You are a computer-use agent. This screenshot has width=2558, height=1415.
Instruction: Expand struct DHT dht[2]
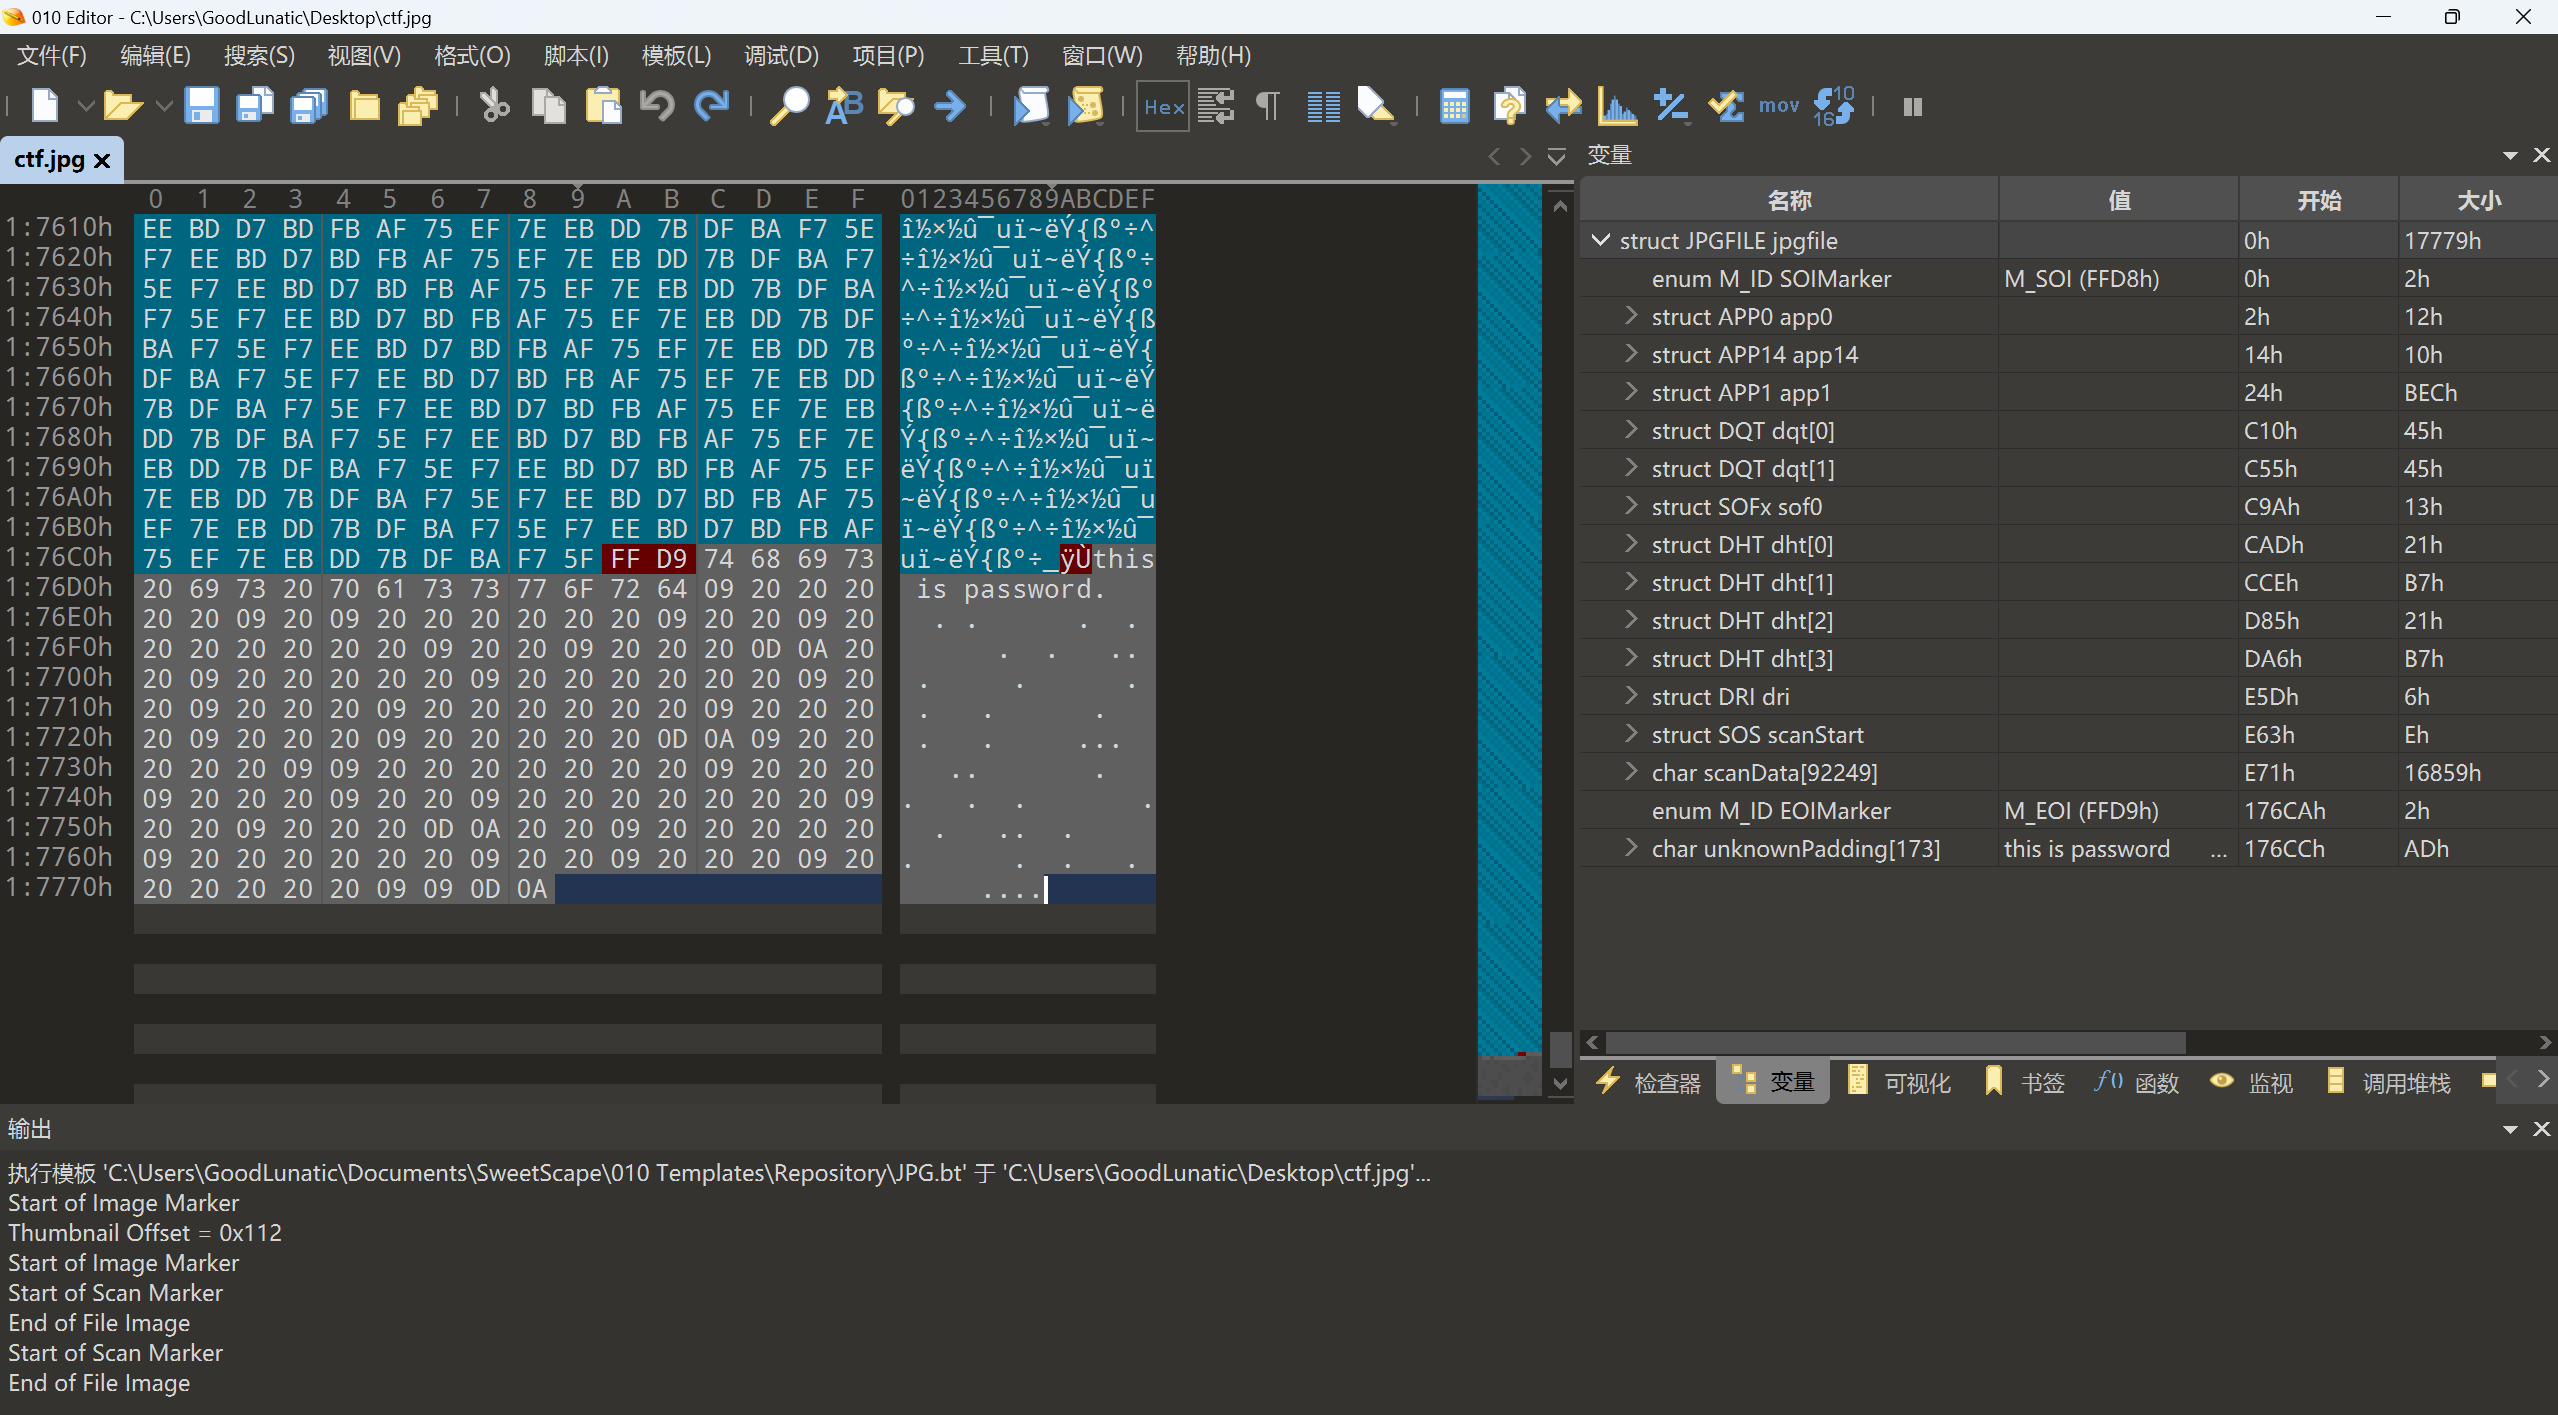(x=1631, y=620)
